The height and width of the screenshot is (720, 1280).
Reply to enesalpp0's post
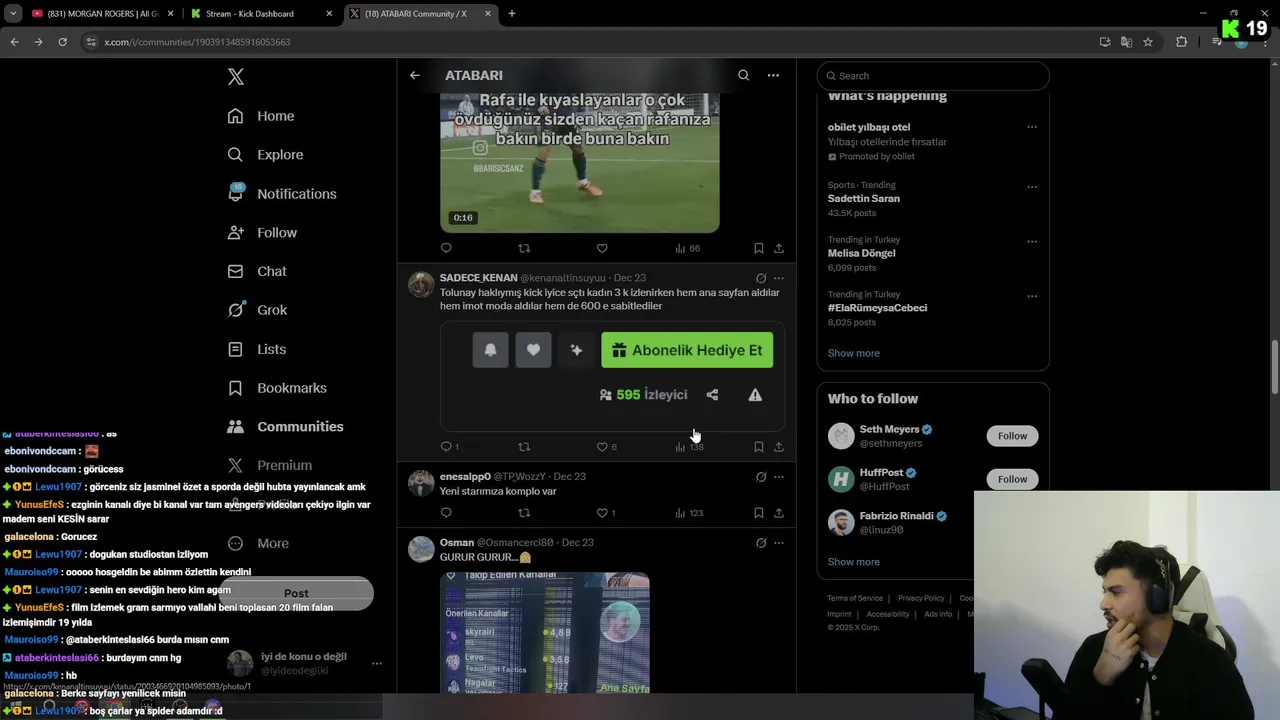coord(446,513)
